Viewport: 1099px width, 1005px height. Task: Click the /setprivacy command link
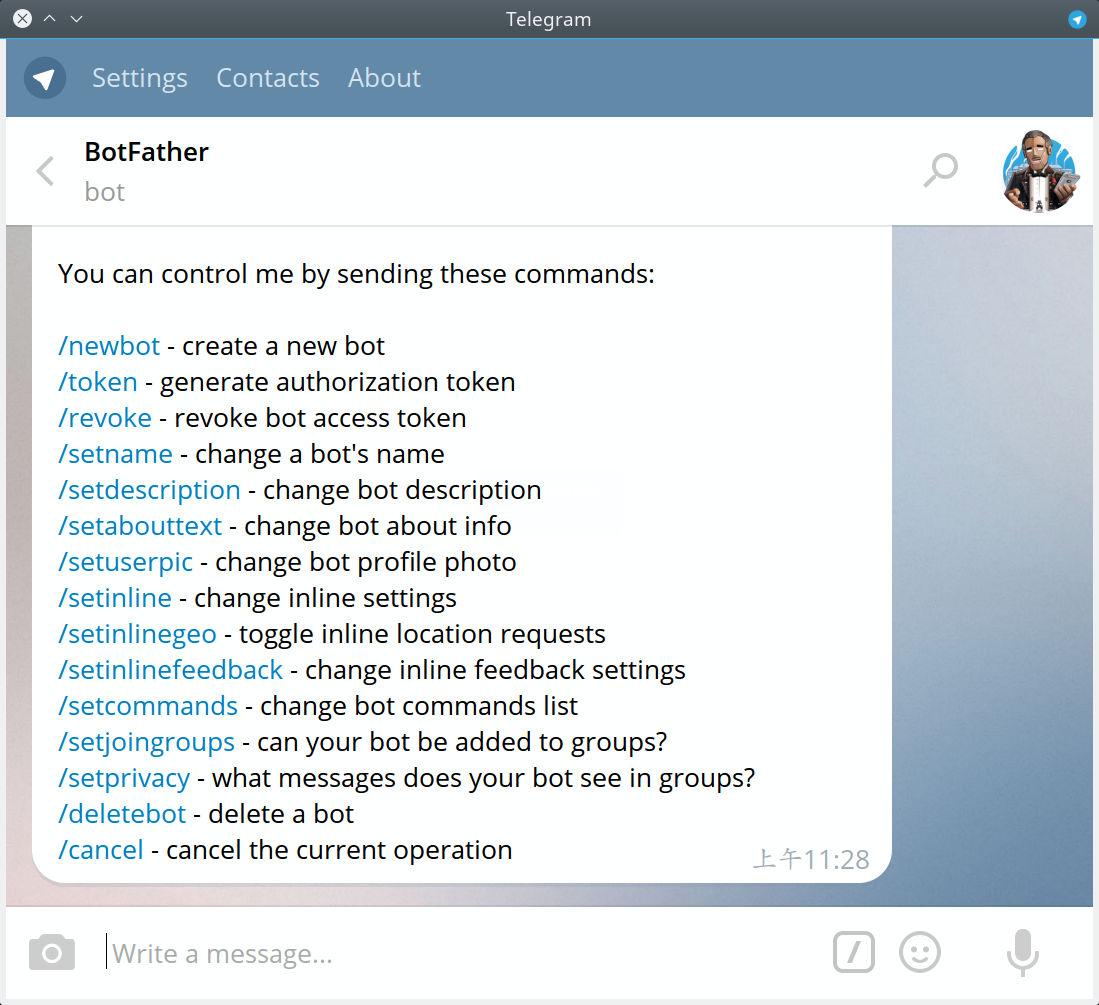pyautogui.click(x=124, y=778)
